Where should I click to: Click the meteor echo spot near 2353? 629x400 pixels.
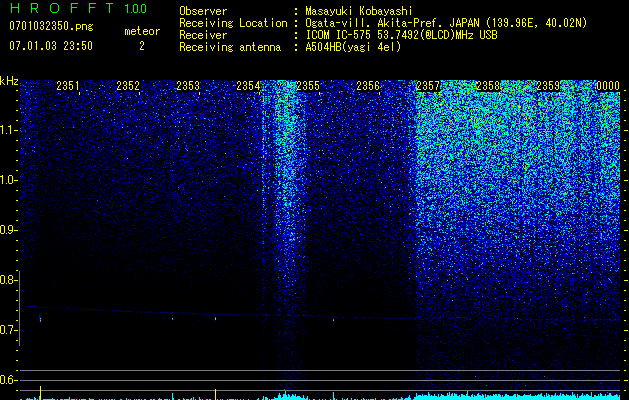(x=215, y=319)
